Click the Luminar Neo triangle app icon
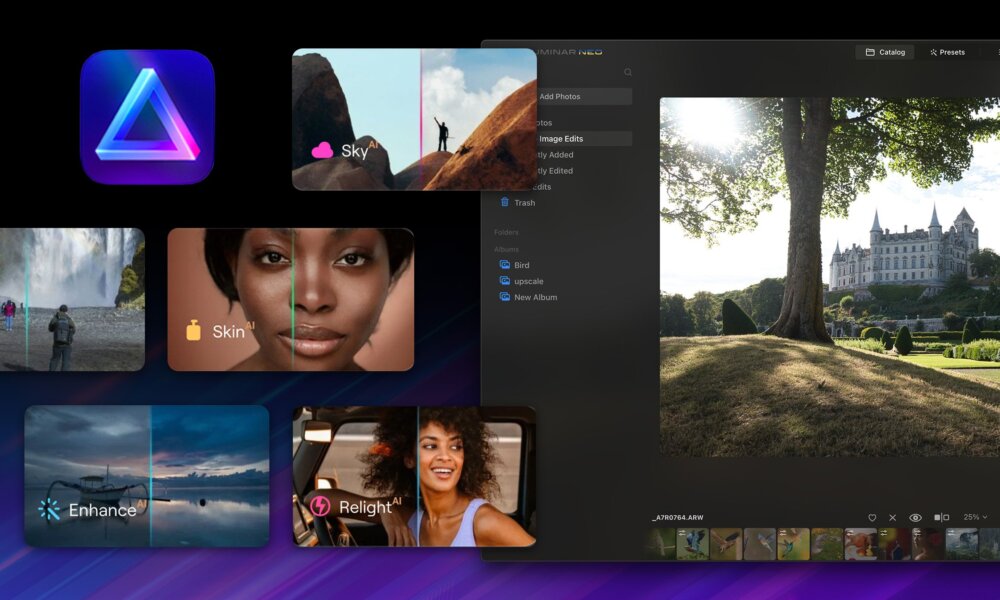The height and width of the screenshot is (600, 1000). (147, 117)
